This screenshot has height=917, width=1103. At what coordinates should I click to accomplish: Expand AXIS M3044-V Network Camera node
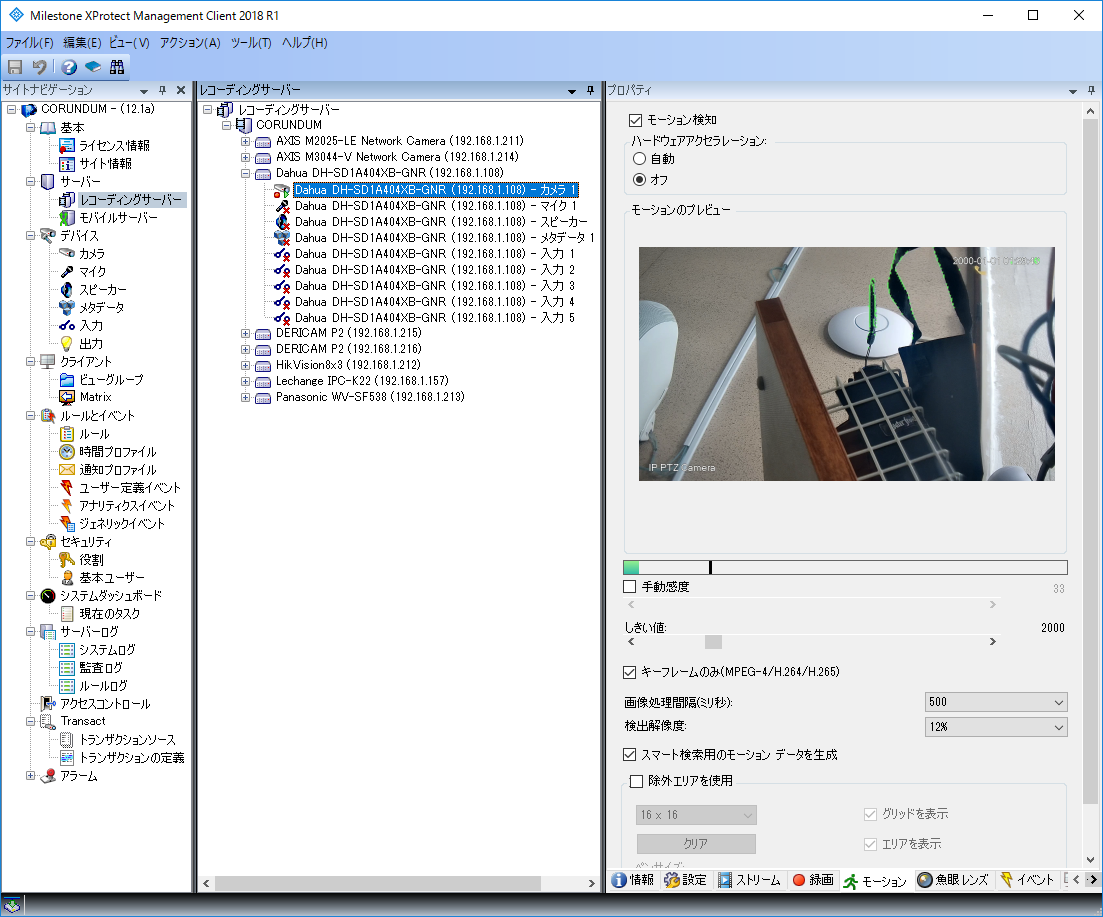pos(246,158)
